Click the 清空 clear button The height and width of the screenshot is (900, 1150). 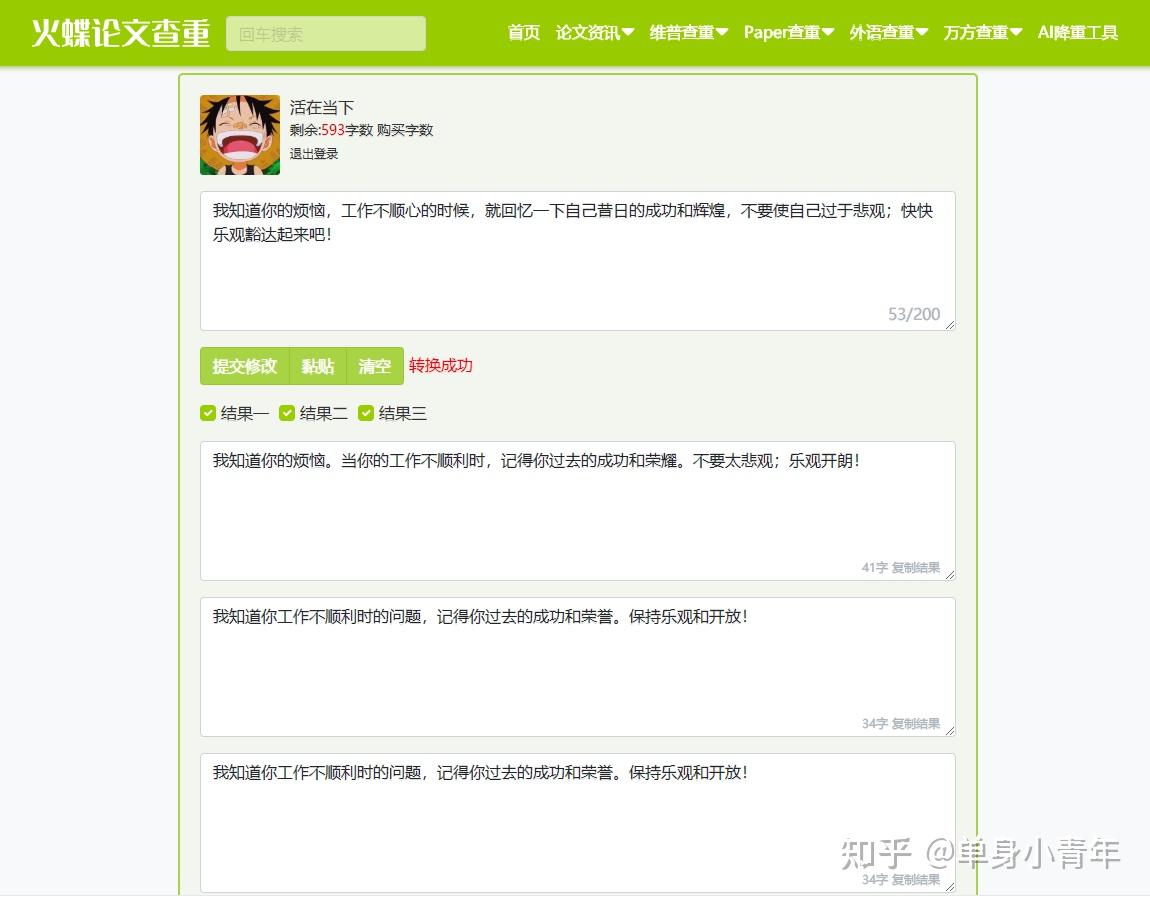(375, 366)
